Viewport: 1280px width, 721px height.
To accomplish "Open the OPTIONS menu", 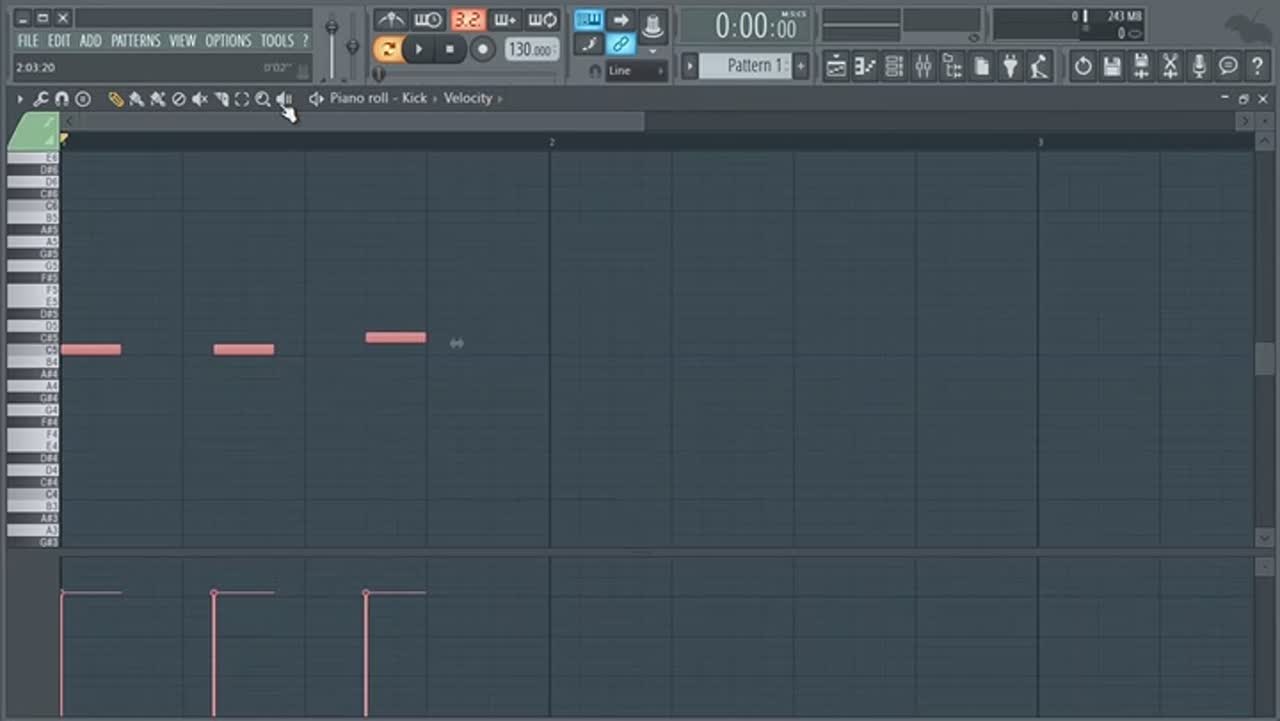I will pos(228,41).
